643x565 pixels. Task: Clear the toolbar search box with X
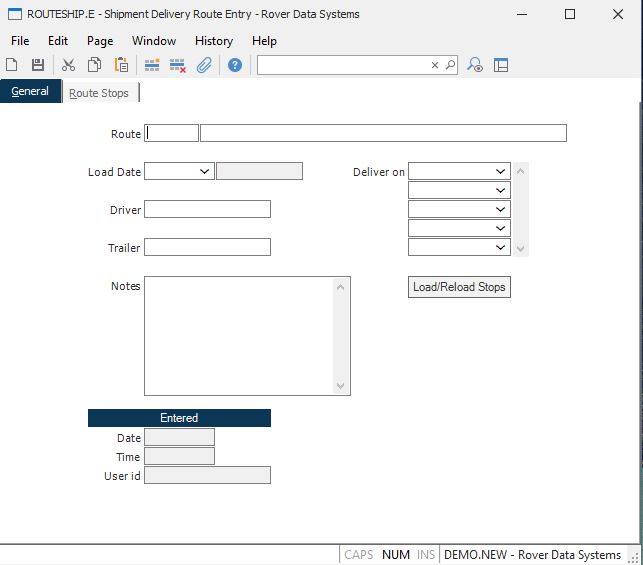point(435,65)
